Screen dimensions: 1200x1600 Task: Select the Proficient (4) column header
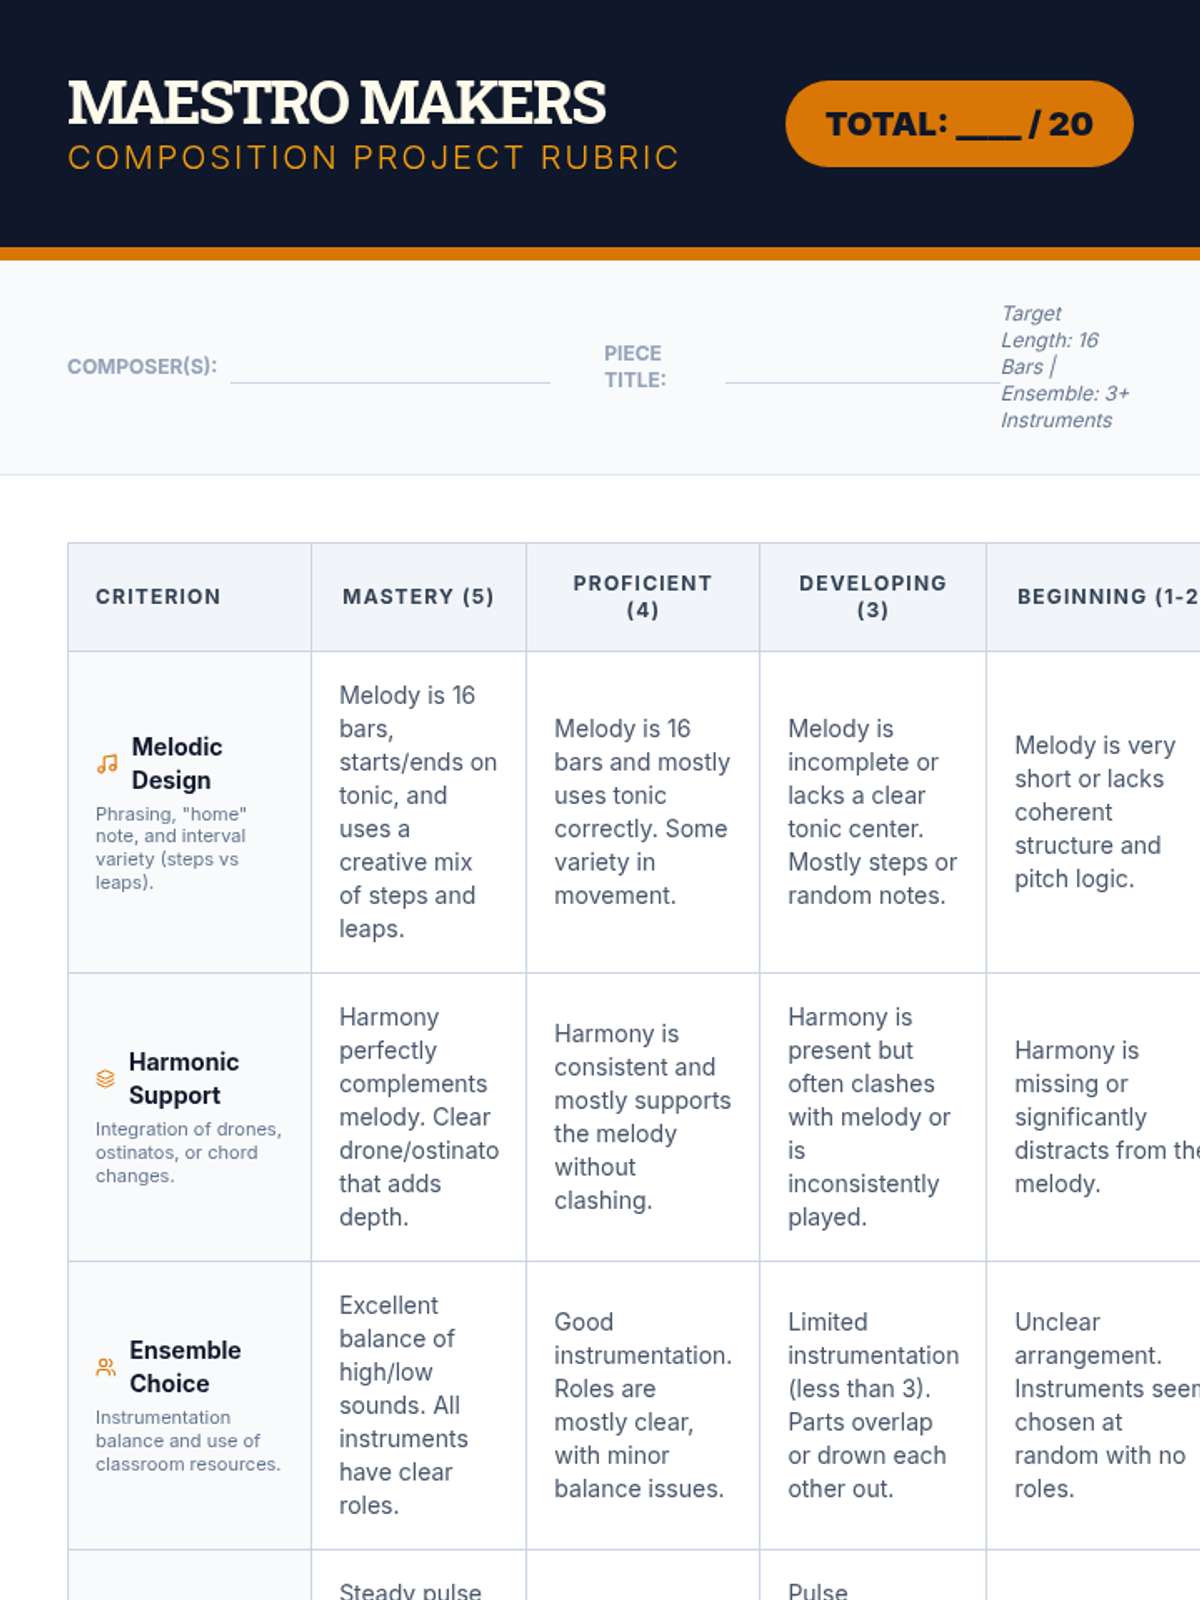tap(643, 597)
